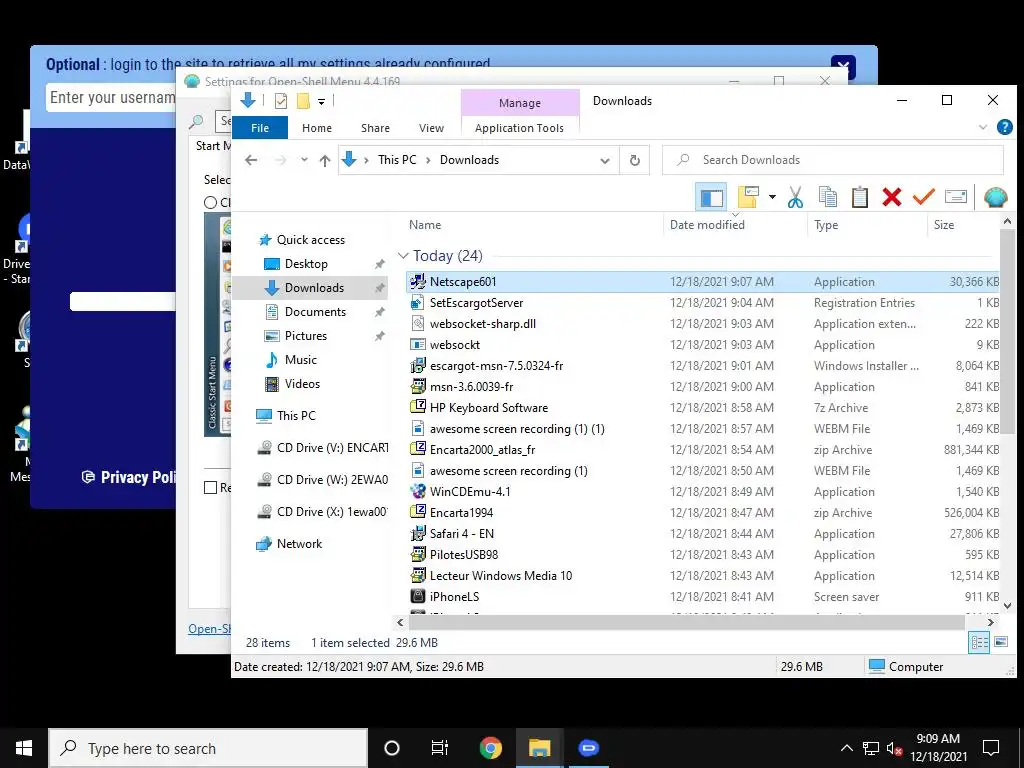Open the notification center icon
The image size is (1024, 768).
point(991,748)
